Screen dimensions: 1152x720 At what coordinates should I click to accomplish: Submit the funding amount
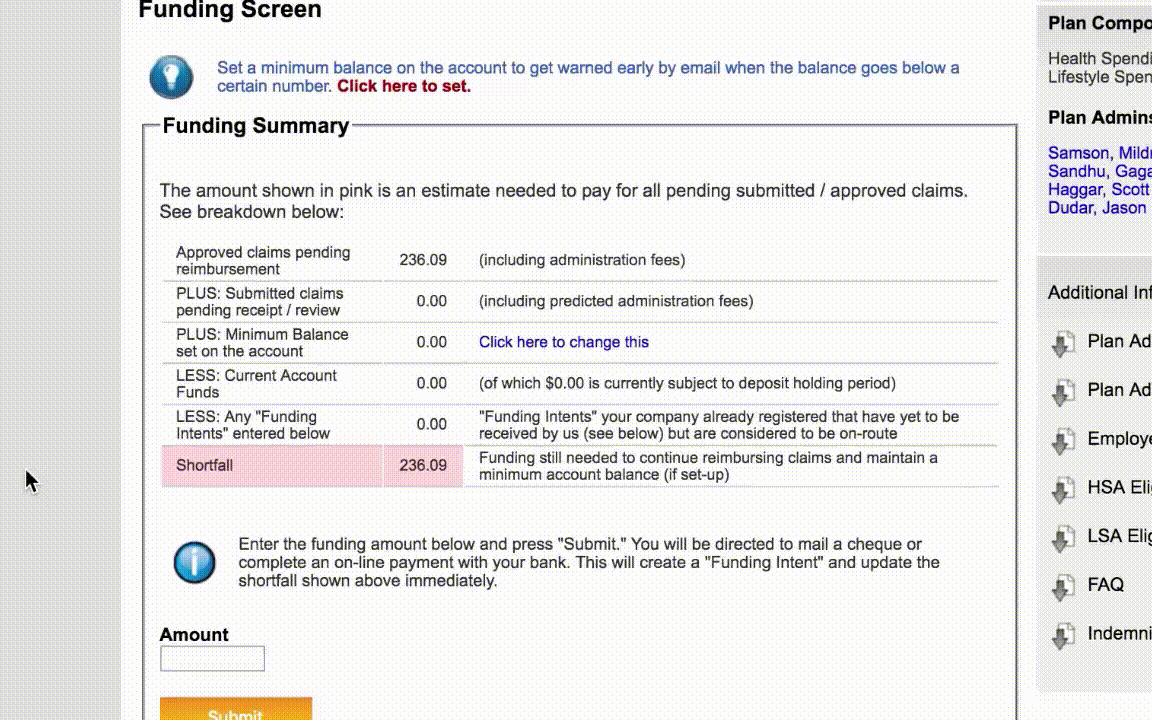click(x=236, y=709)
